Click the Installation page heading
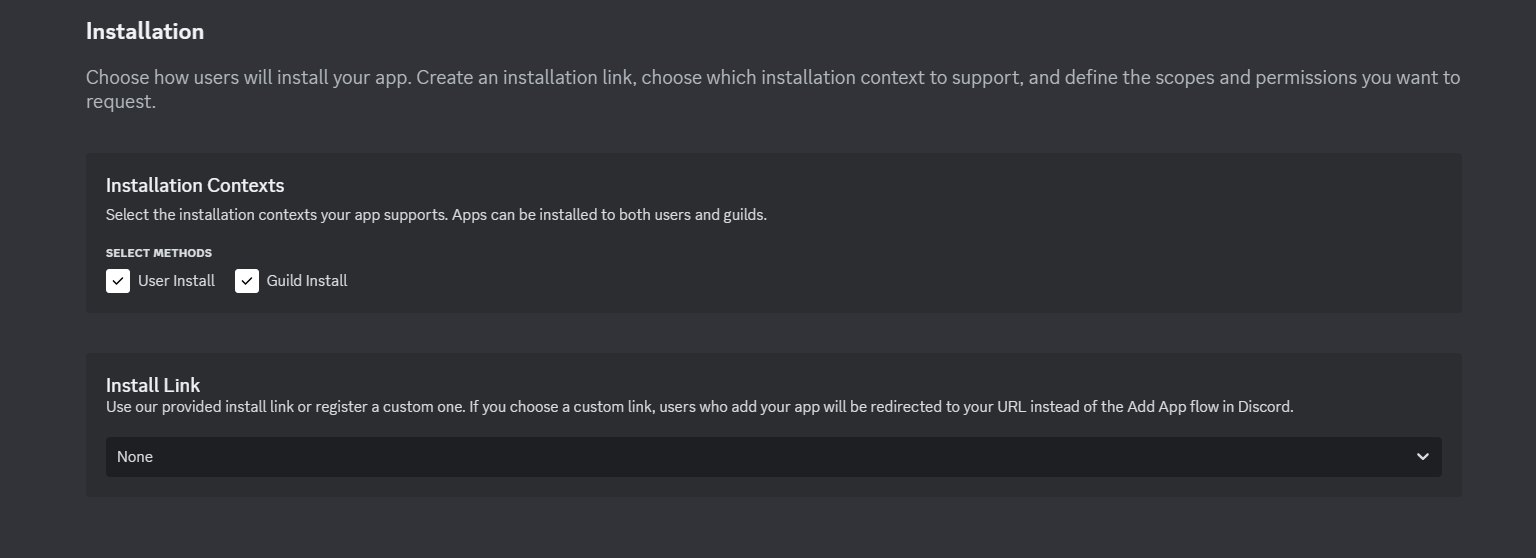 145,32
